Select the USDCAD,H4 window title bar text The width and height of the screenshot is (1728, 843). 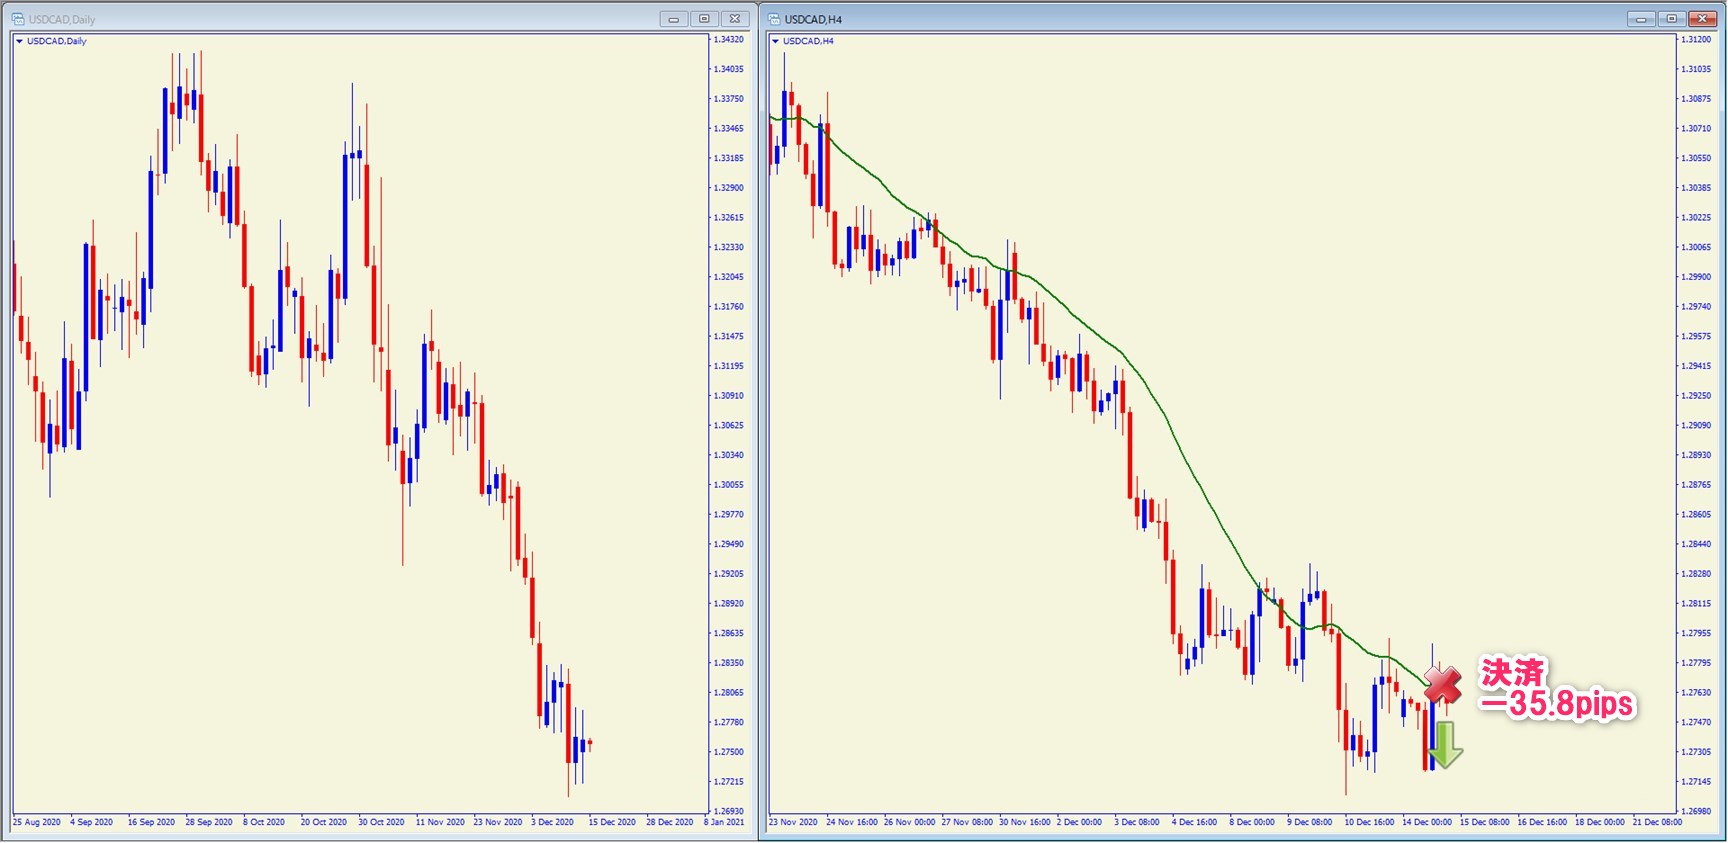coord(813,19)
